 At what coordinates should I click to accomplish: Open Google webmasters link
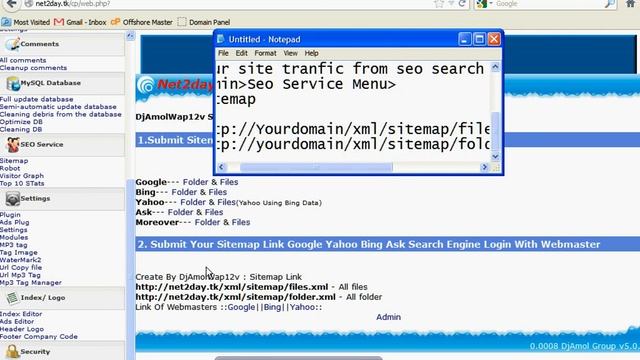pos(241,307)
